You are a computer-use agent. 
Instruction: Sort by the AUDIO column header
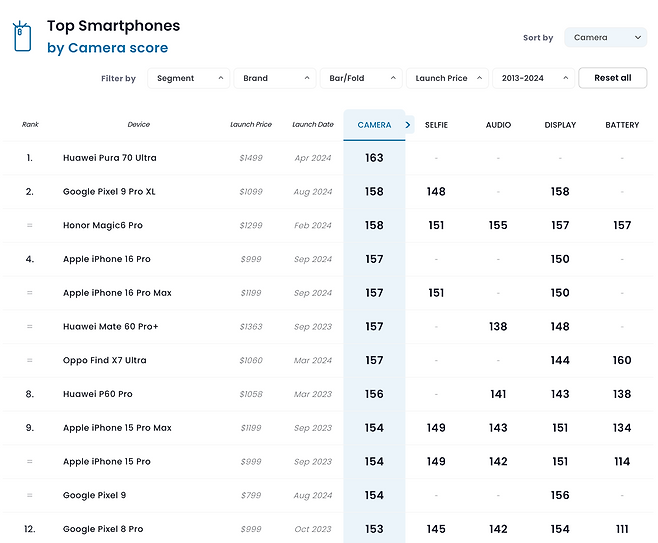tap(498, 125)
